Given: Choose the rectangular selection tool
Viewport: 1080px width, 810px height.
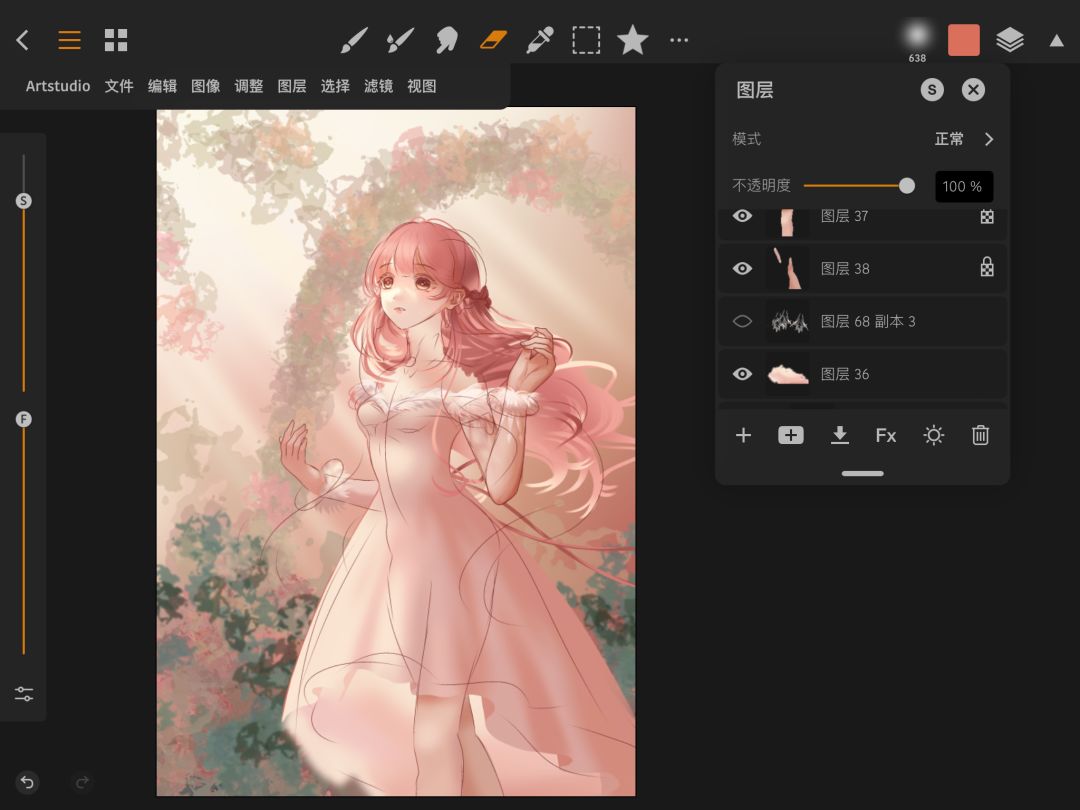Looking at the screenshot, I should coord(586,40).
